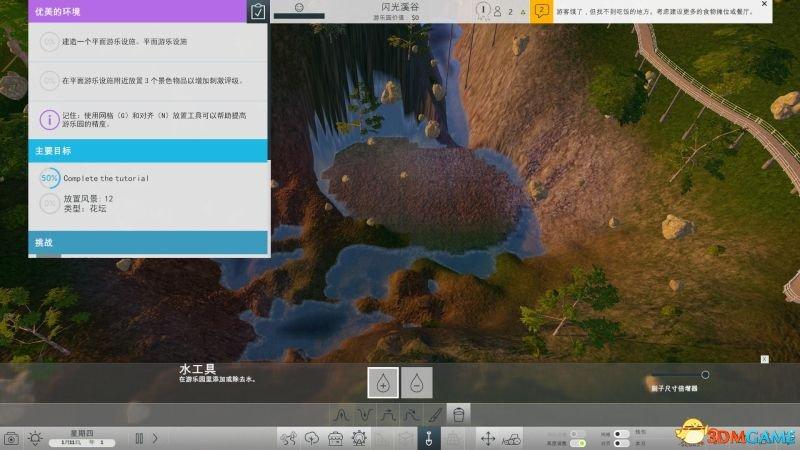This screenshot has width=800, height=450.
Task: Toggle the green height setting switch
Action: 578,443
